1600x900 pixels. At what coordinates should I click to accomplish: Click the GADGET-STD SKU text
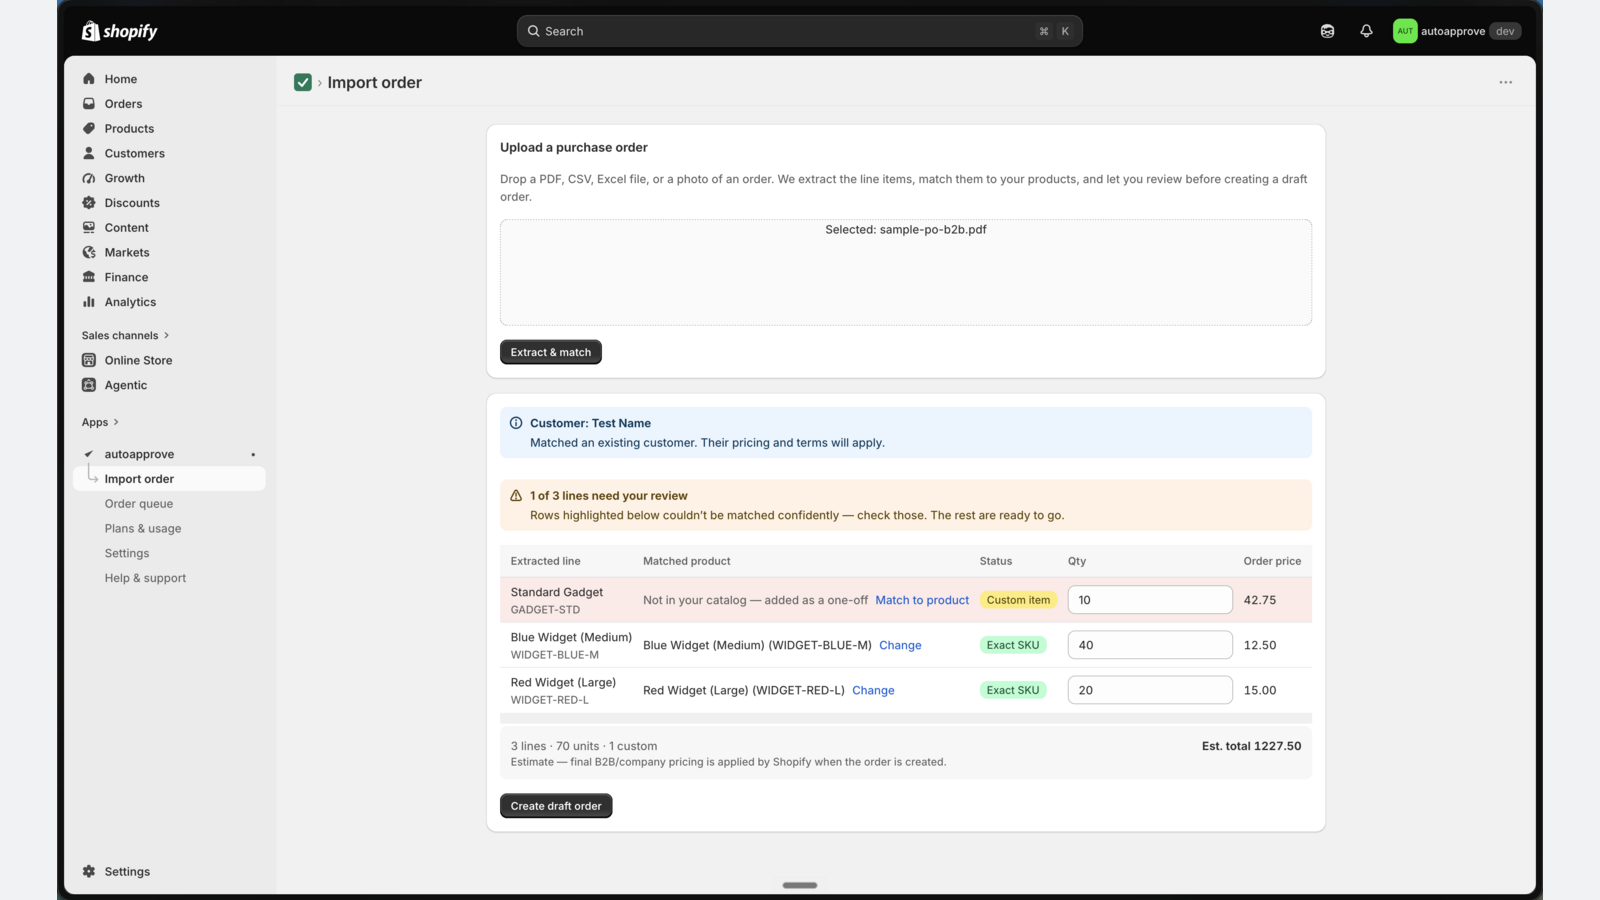click(545, 610)
